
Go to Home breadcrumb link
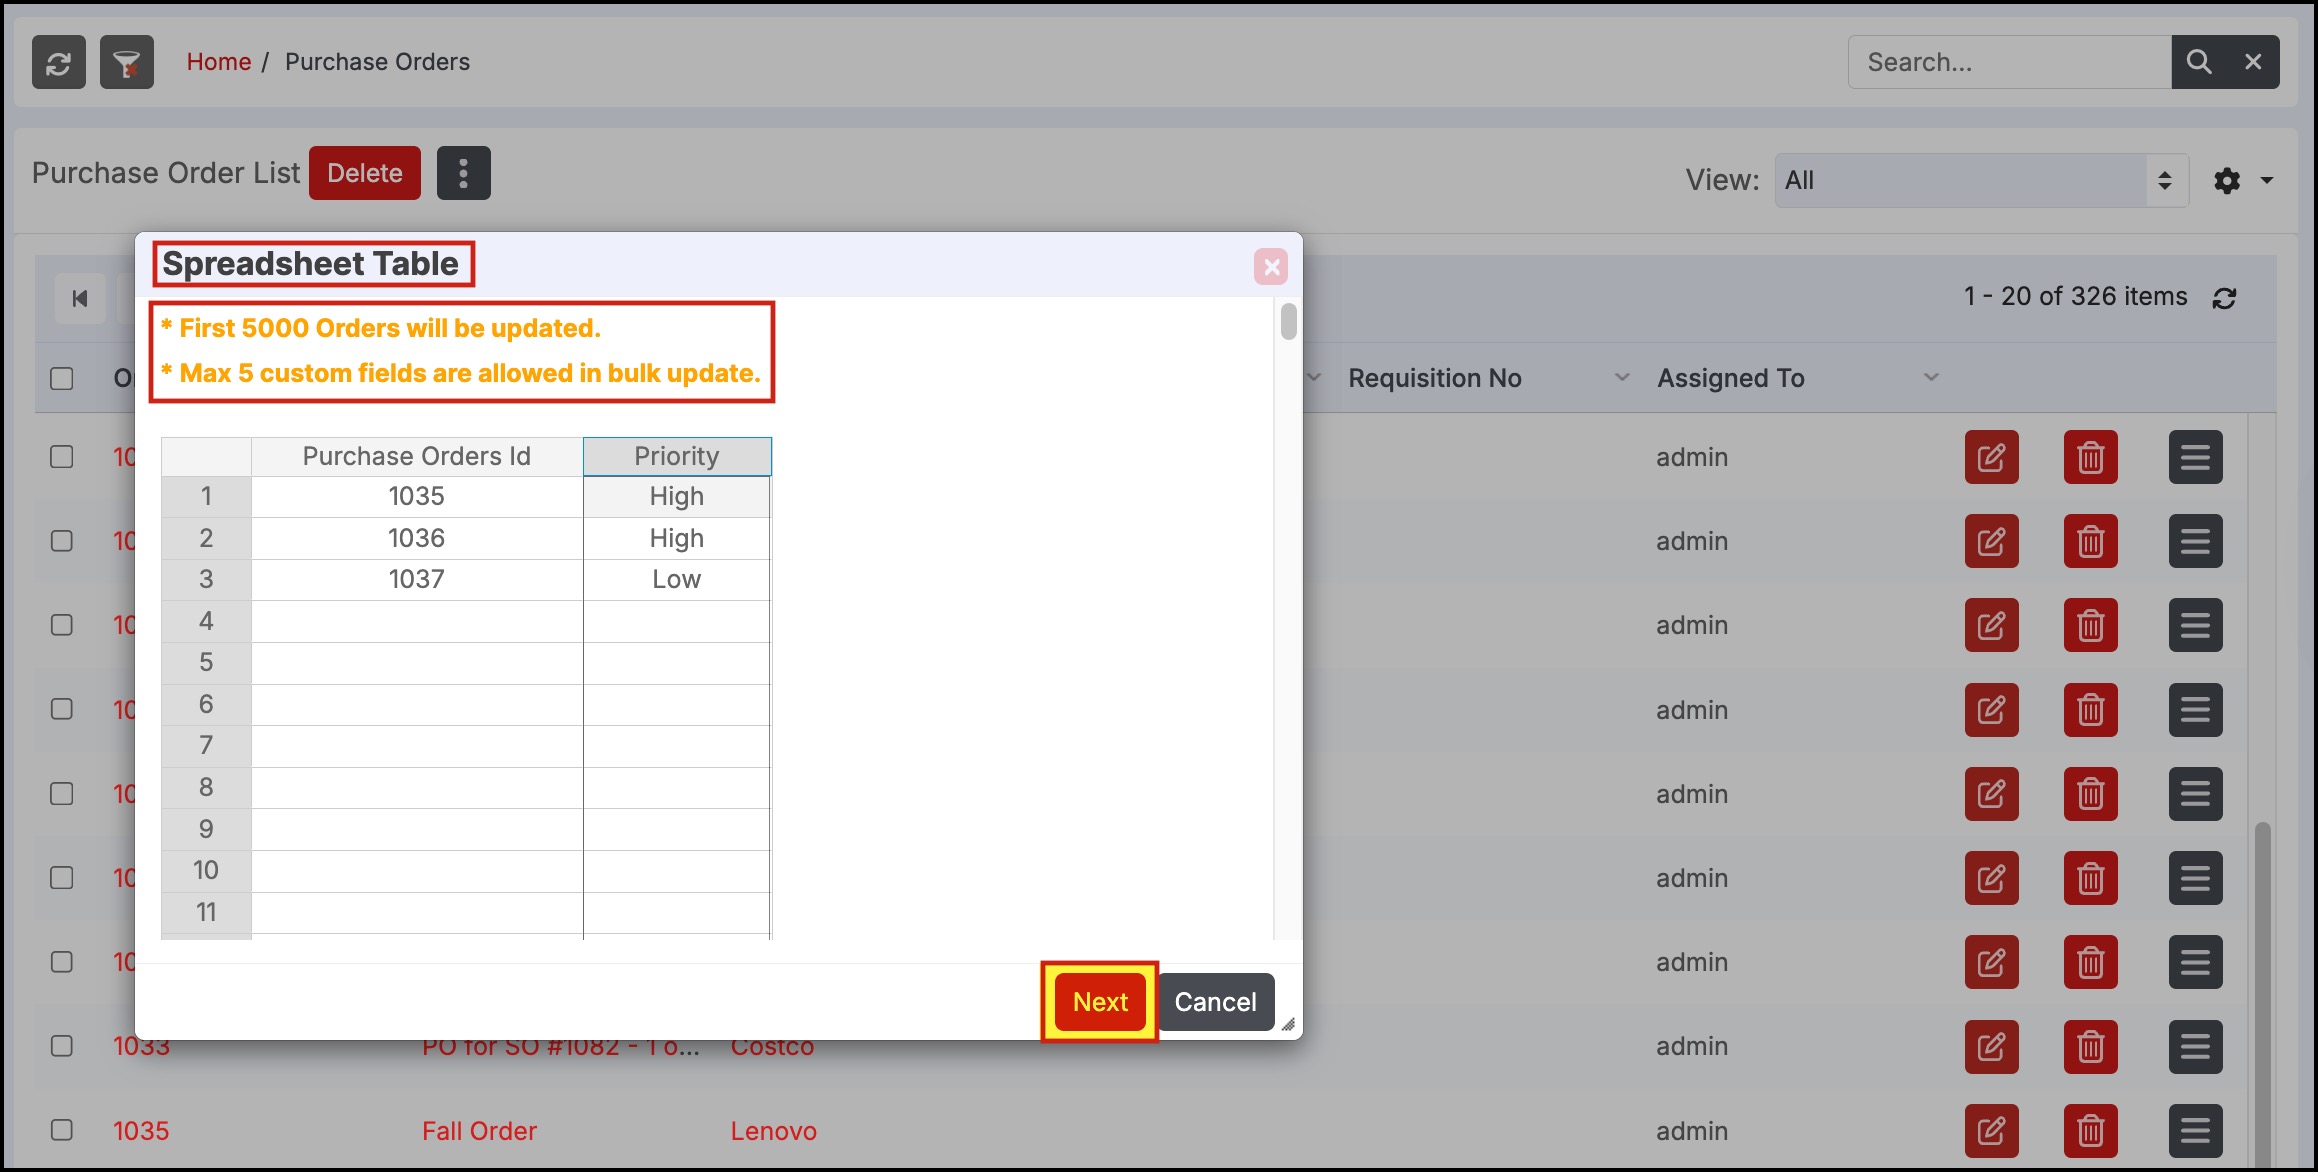click(218, 62)
